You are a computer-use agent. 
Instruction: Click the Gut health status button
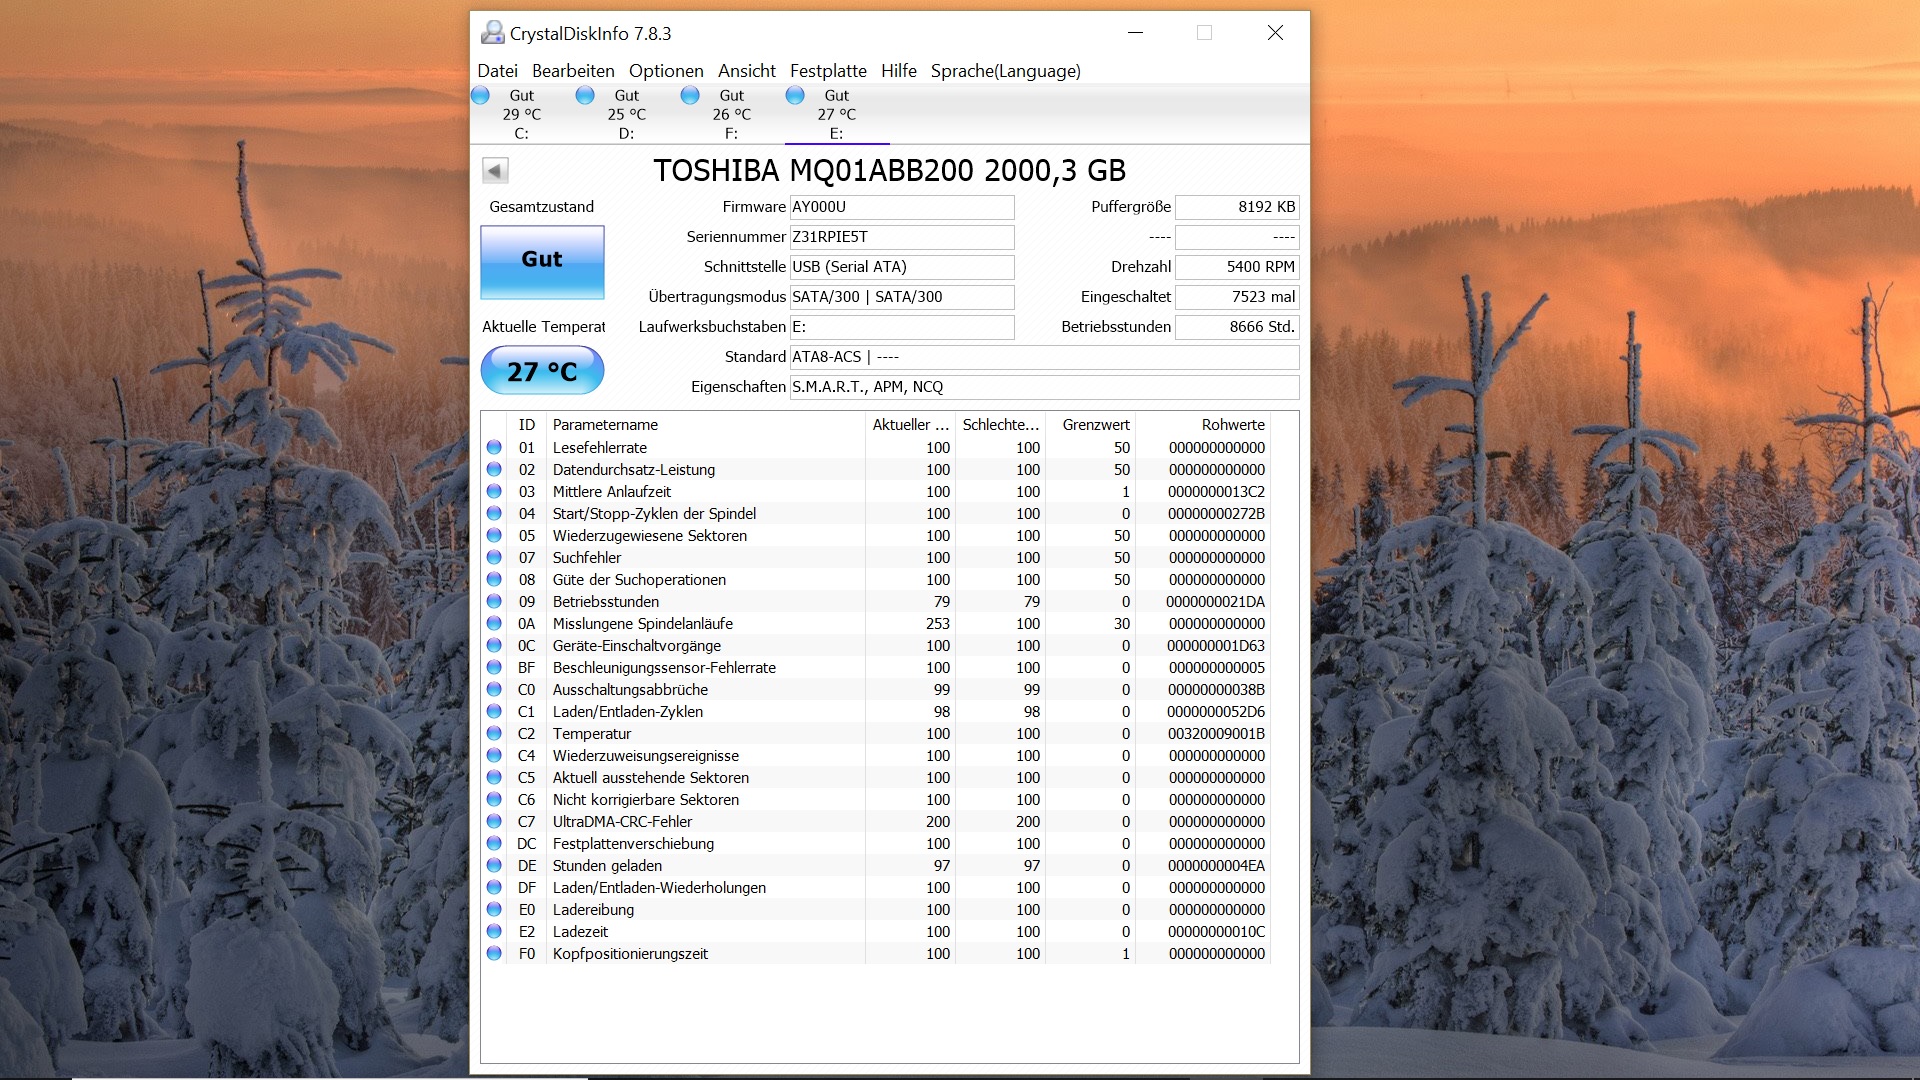pyautogui.click(x=542, y=261)
